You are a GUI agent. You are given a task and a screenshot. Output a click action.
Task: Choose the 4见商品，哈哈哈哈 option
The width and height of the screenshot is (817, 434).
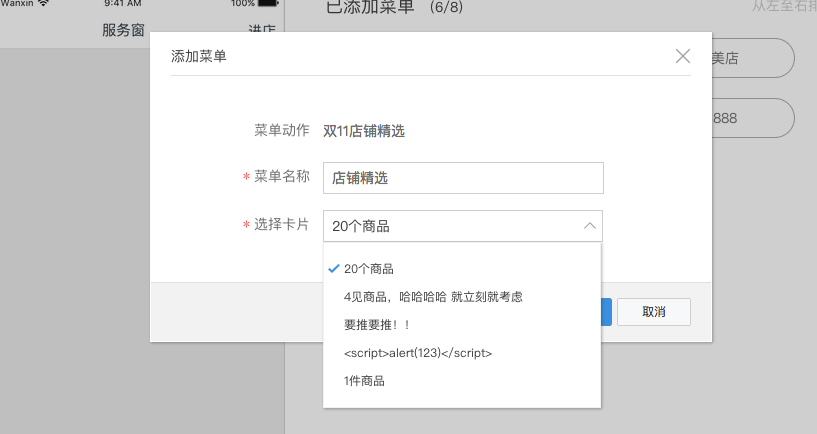pos(432,297)
